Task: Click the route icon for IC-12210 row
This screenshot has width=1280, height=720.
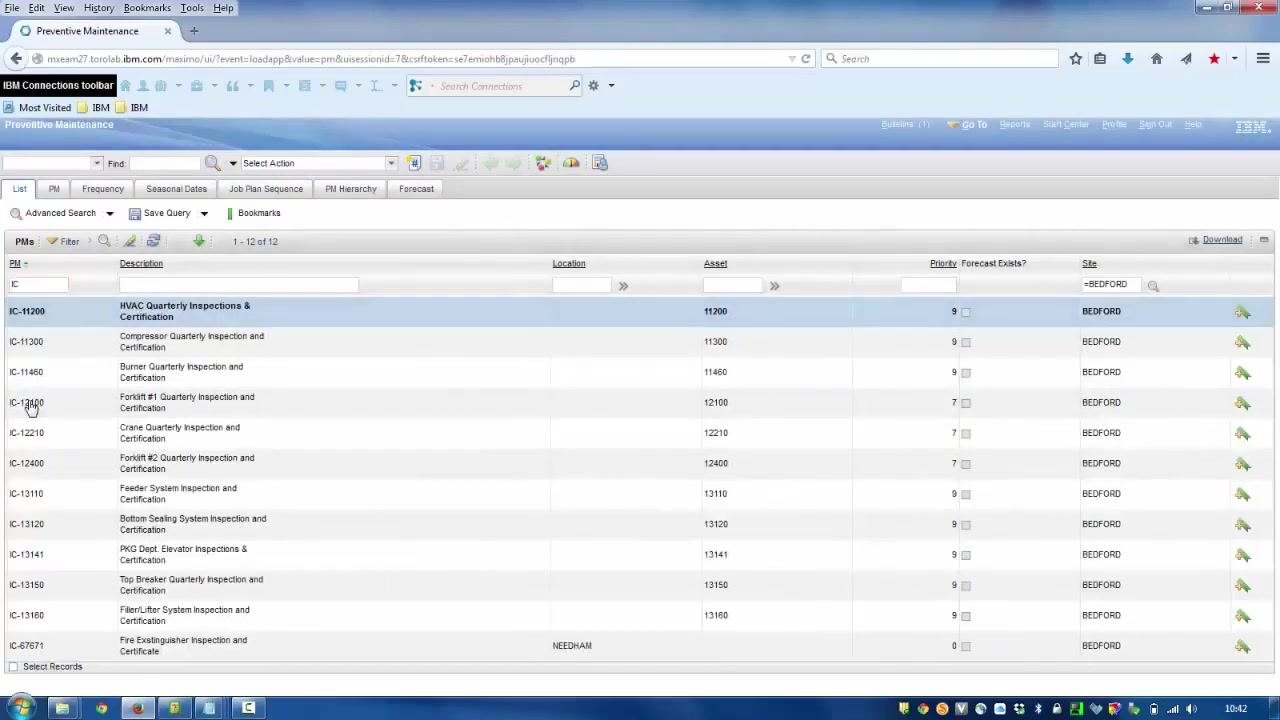Action: click(1242, 433)
